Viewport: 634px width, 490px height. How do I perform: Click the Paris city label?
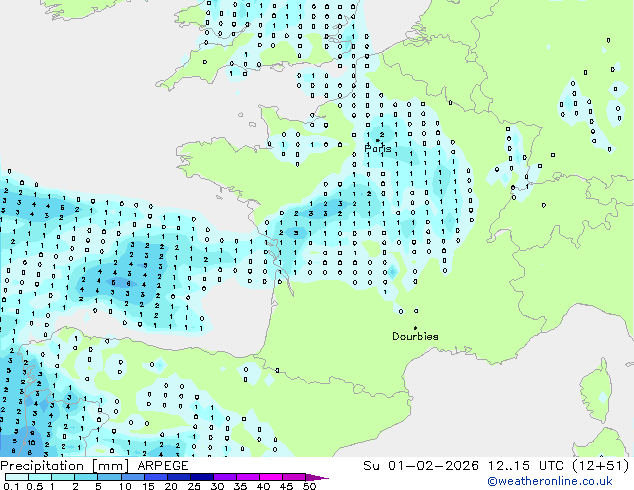[x=378, y=149]
